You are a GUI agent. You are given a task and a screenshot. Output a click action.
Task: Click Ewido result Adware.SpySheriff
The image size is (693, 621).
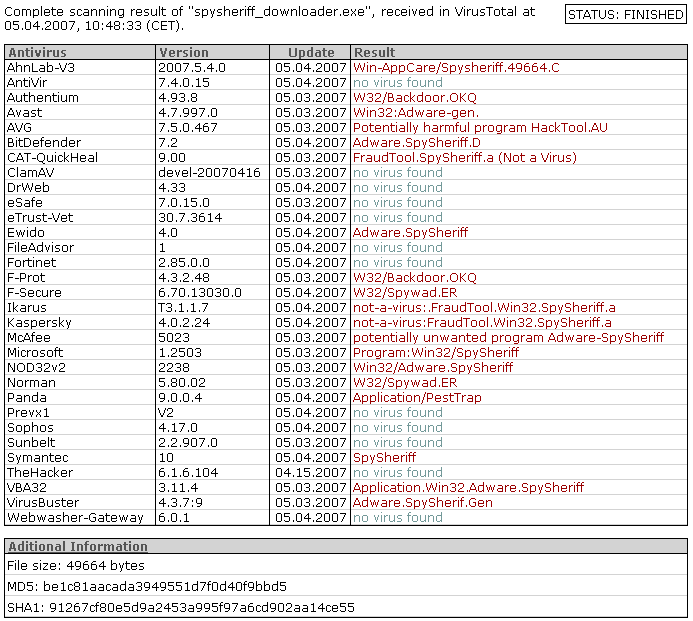click(411, 233)
